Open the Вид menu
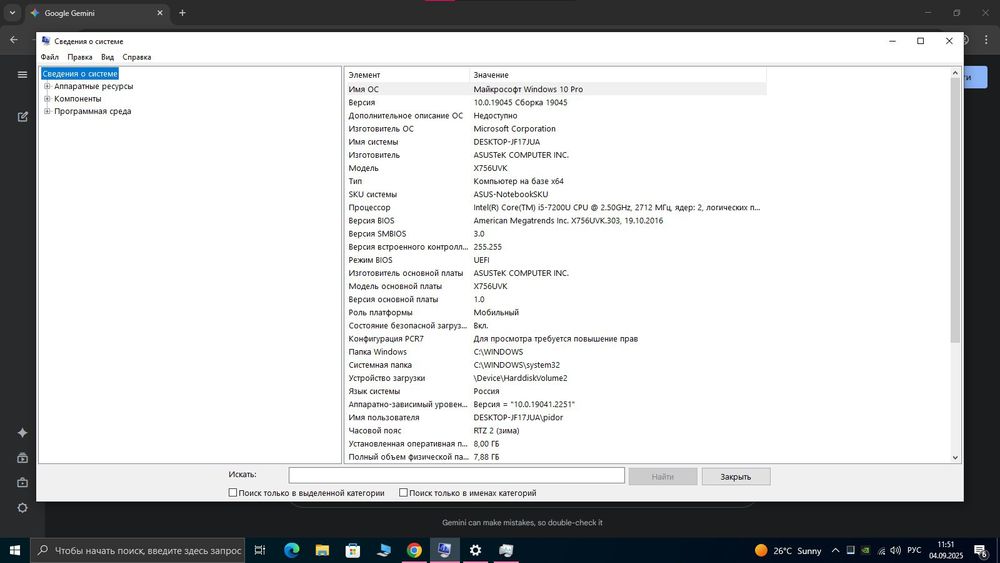The width and height of the screenshot is (1000, 563). pos(107,57)
